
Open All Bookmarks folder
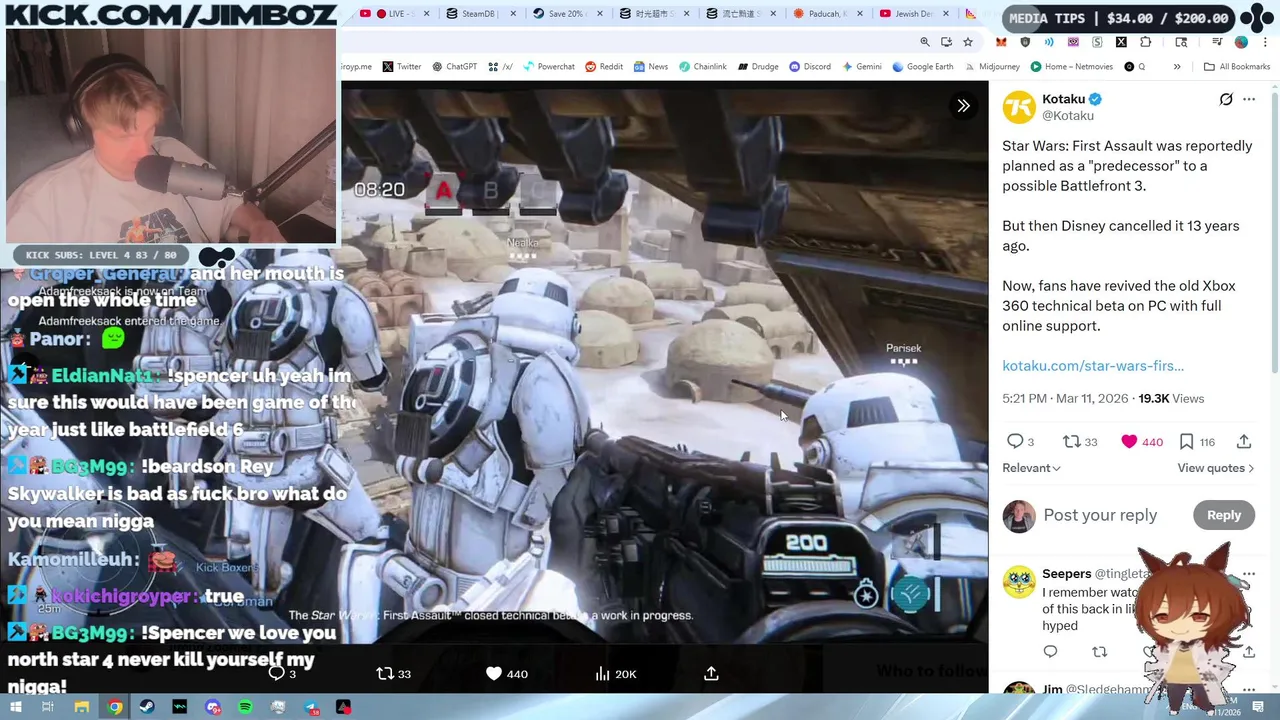coord(1237,66)
